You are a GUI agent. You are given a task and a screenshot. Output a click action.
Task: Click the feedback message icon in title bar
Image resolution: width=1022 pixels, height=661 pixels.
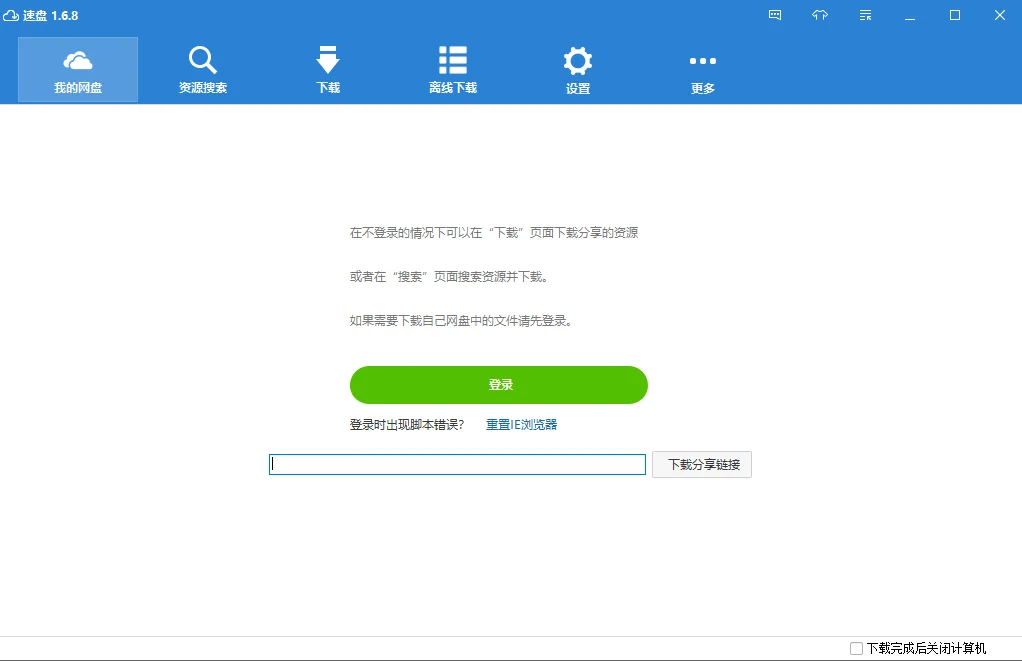pos(775,15)
